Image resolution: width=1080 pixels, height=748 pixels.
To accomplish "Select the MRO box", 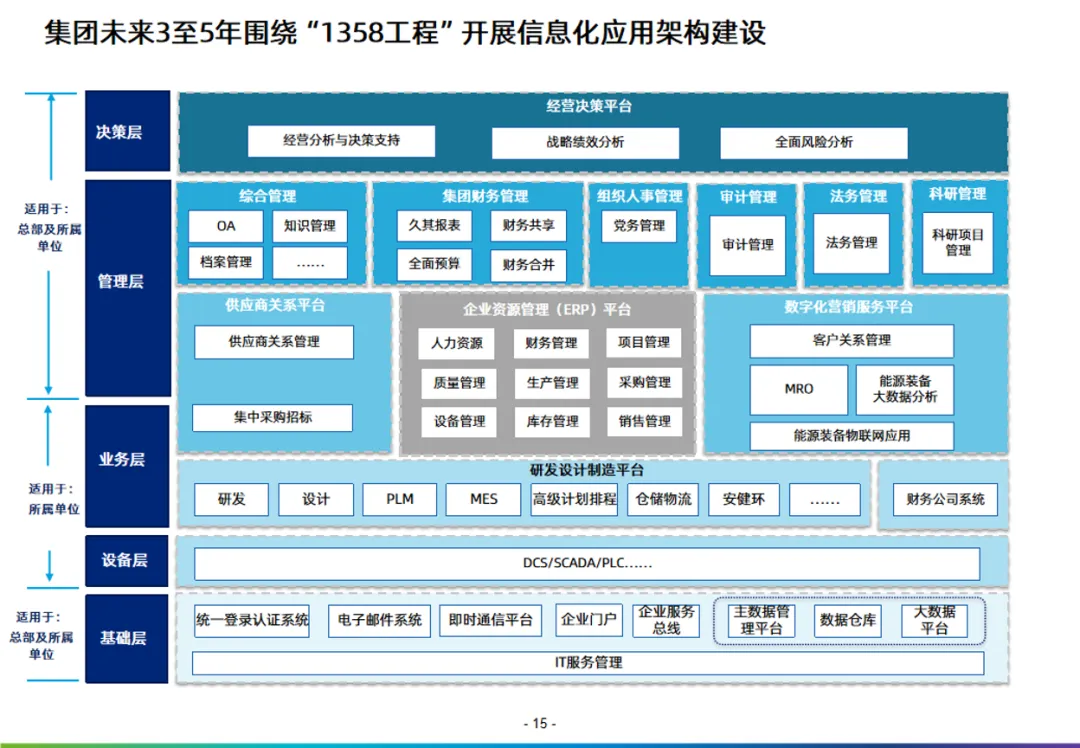I will click(799, 389).
